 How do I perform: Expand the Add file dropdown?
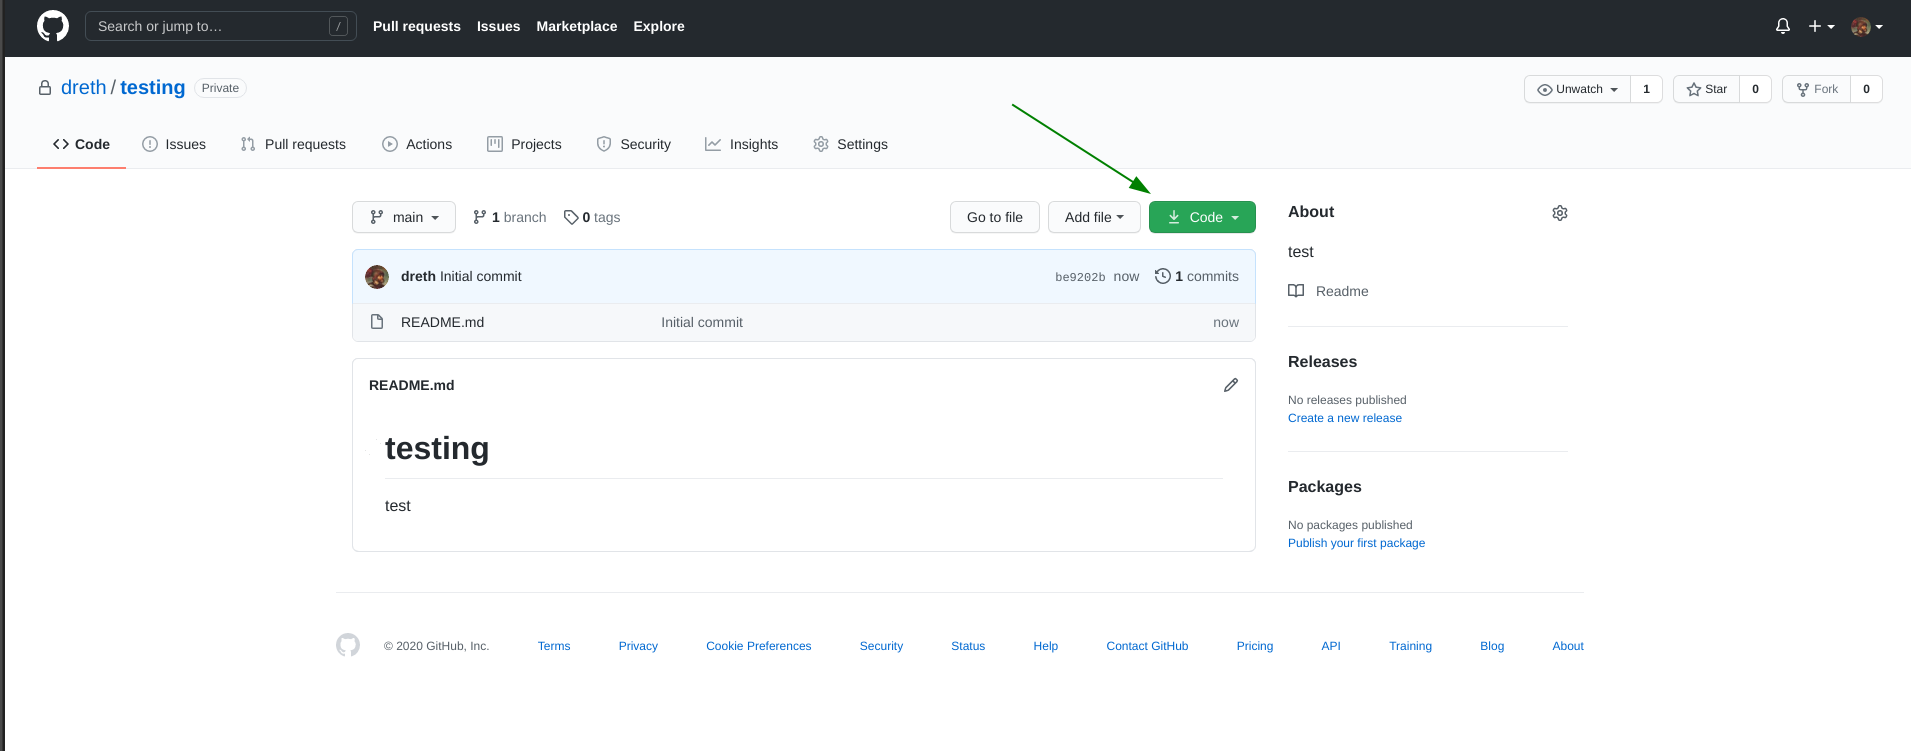1094,217
